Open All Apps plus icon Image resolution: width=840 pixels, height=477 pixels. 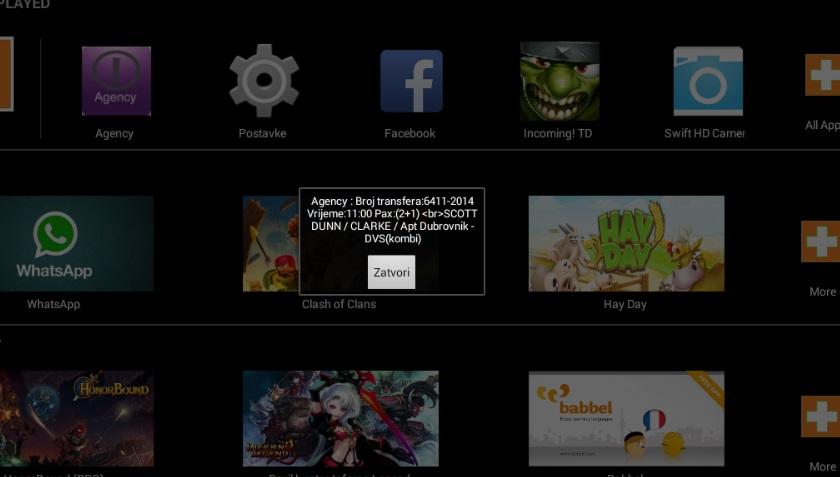click(822, 75)
